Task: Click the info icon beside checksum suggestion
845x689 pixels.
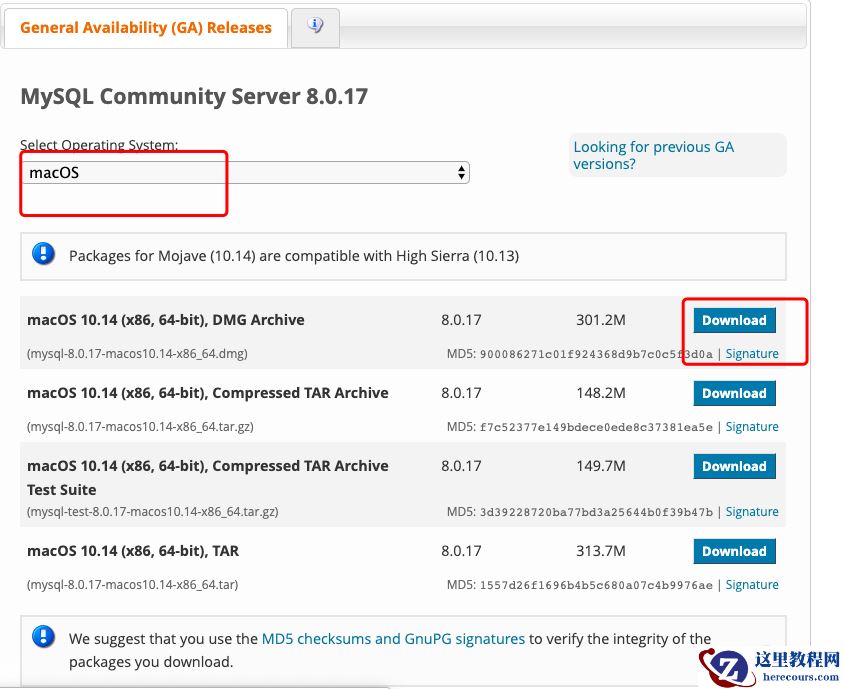Action: 44,637
